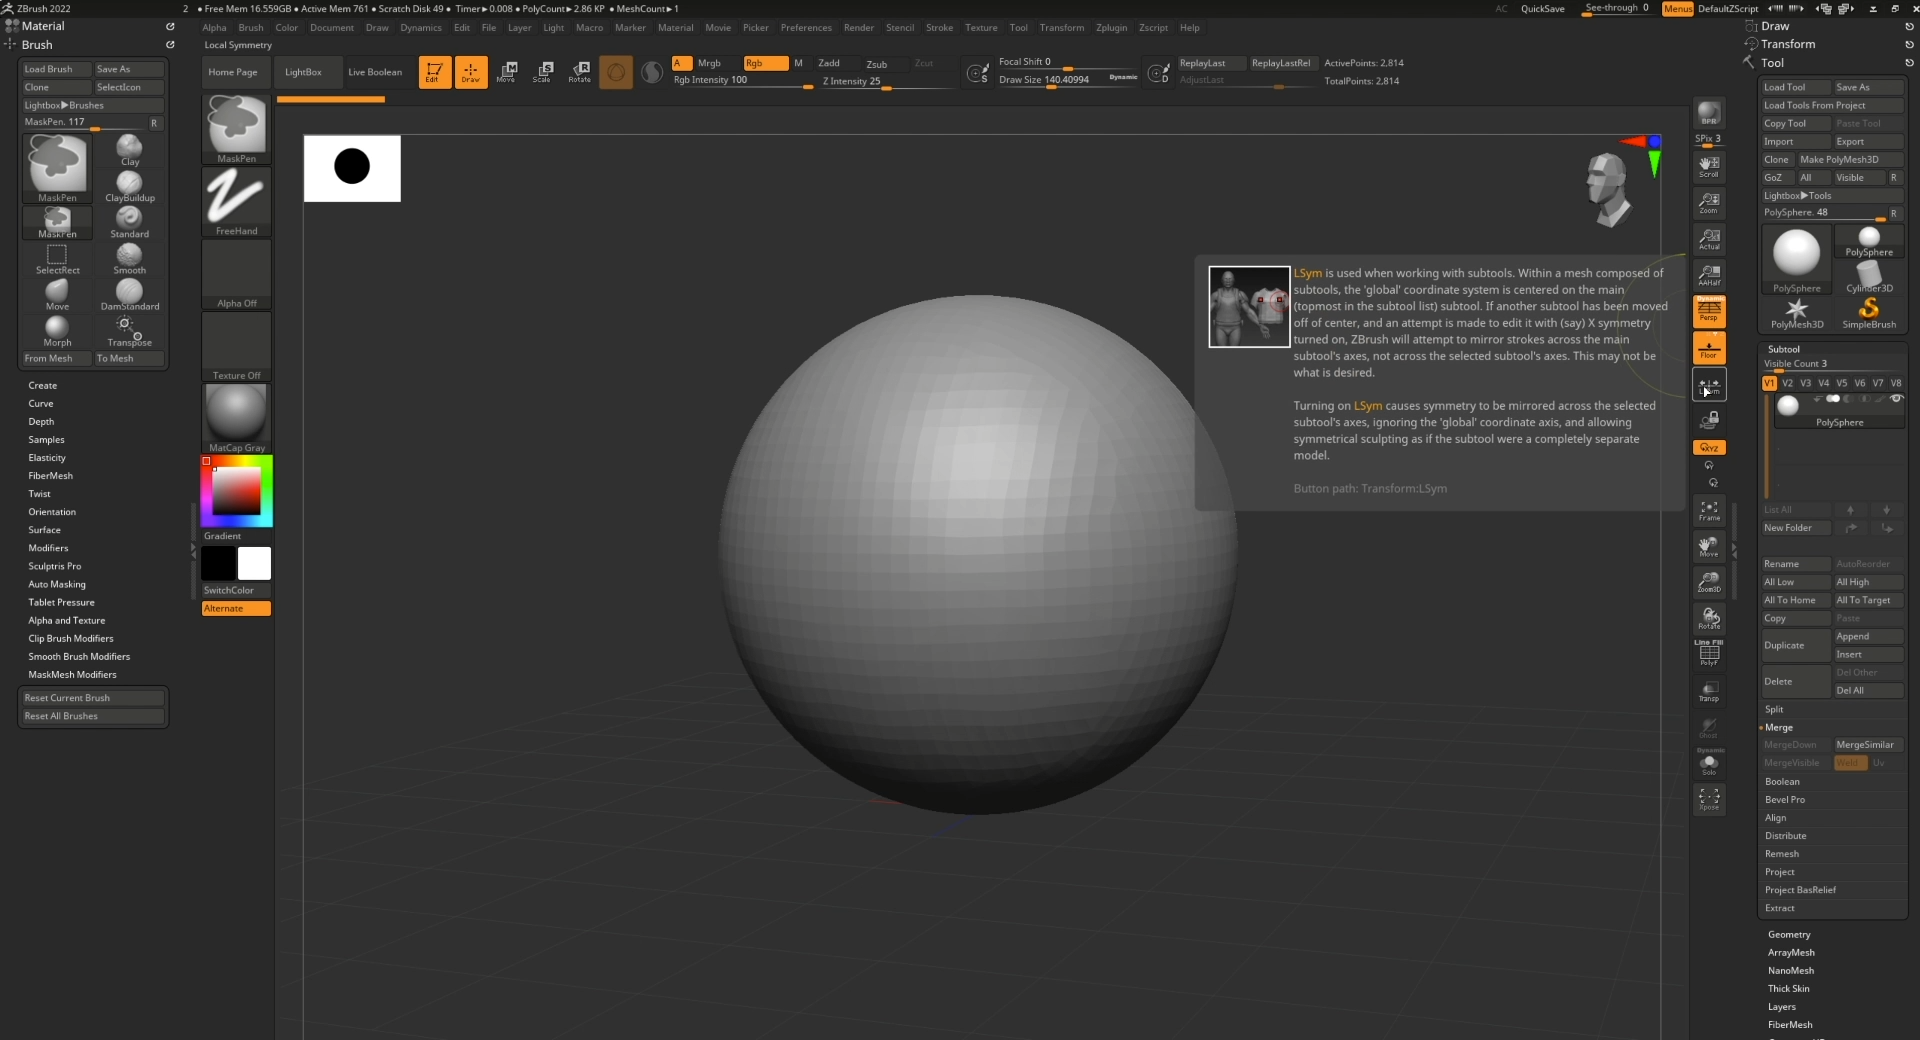Expand the Geometry subpalette
The image size is (1920, 1040).
click(1789, 934)
